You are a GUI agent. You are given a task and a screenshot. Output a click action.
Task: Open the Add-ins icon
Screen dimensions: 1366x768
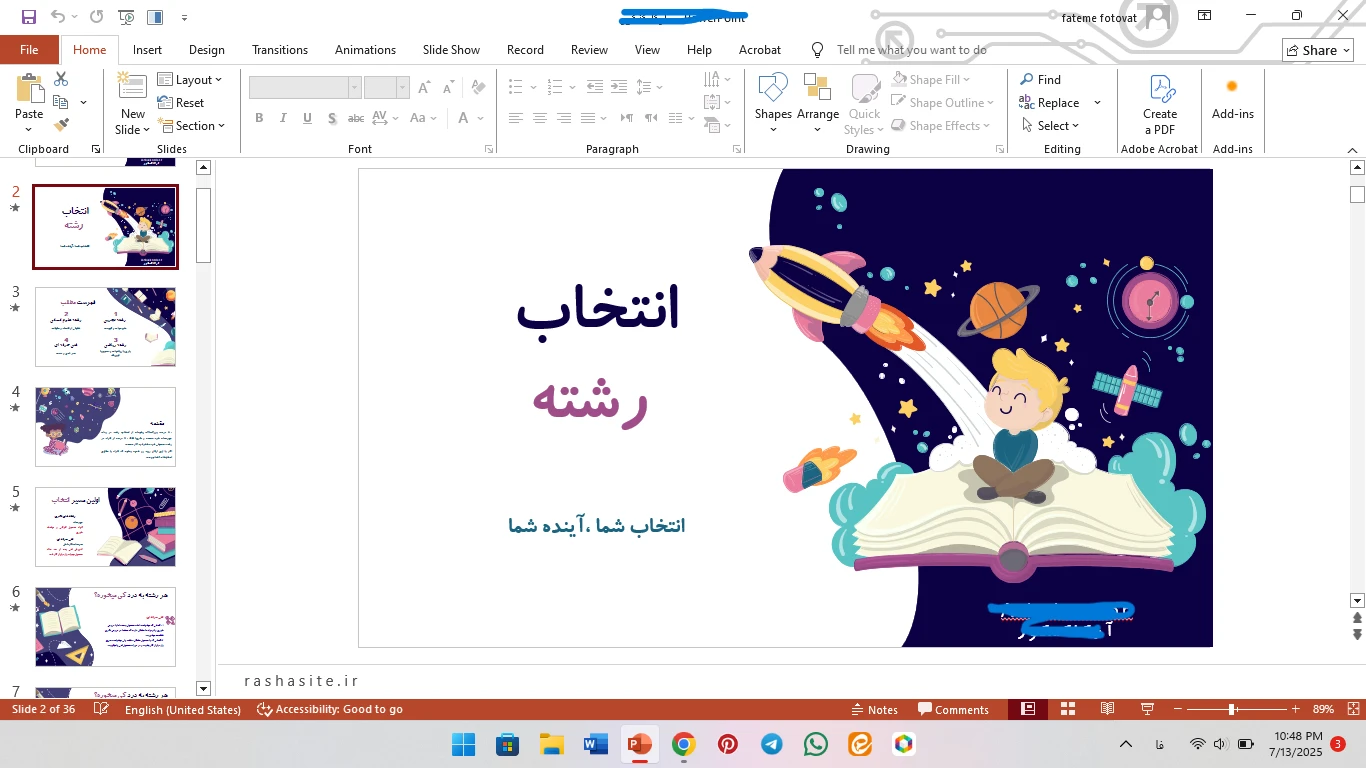click(1232, 88)
